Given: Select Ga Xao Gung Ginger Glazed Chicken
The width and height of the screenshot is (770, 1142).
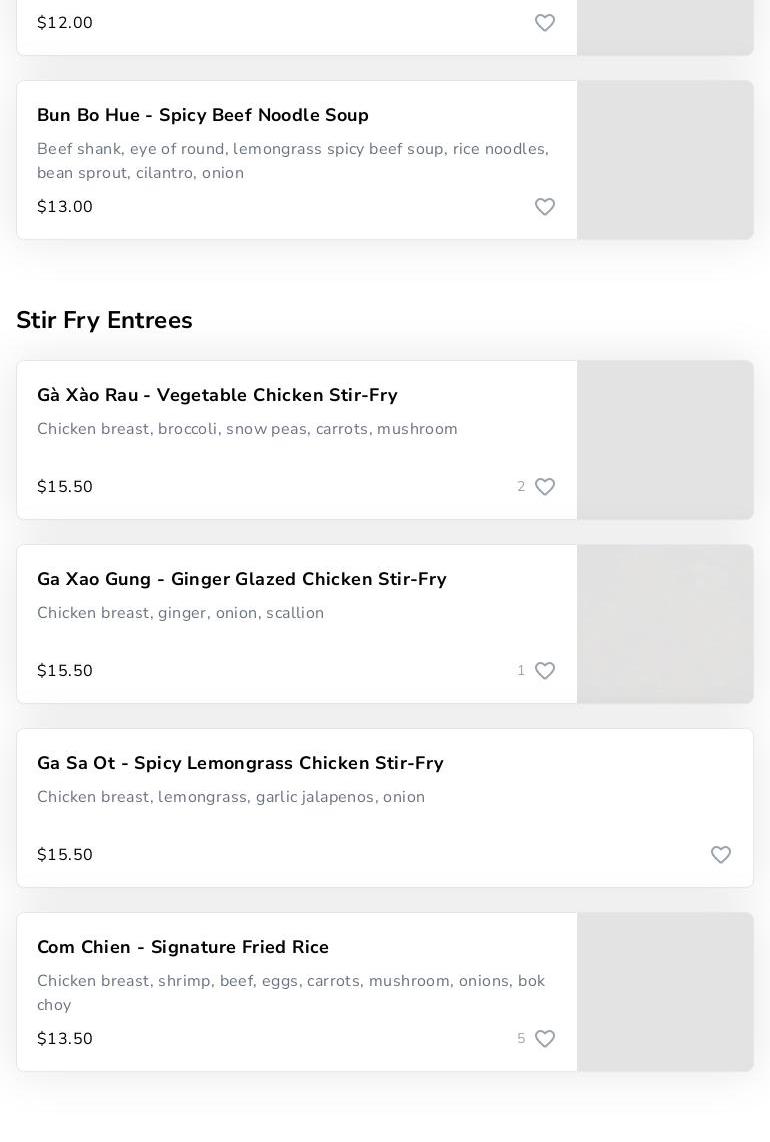Looking at the screenshot, I should 242,580.
